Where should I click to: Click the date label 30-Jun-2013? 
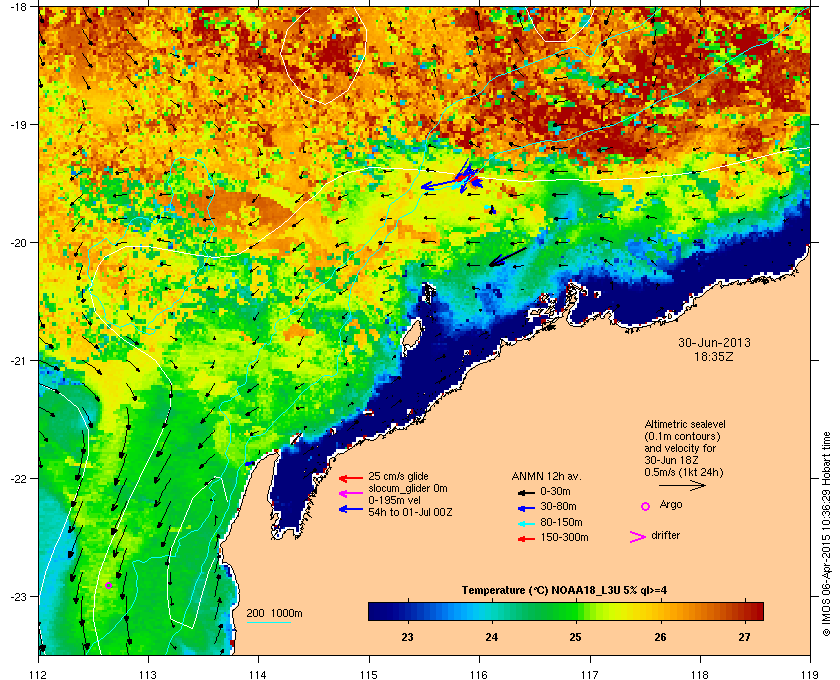tap(714, 342)
